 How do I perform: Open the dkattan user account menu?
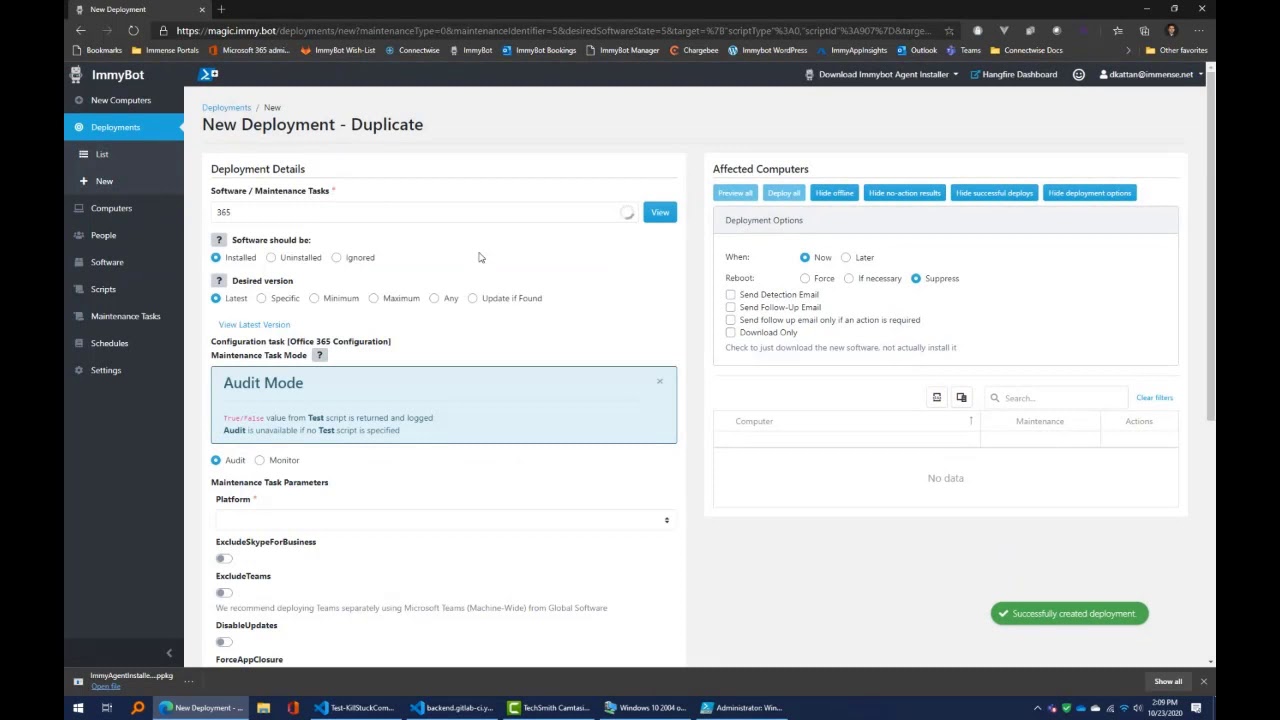pos(1151,74)
